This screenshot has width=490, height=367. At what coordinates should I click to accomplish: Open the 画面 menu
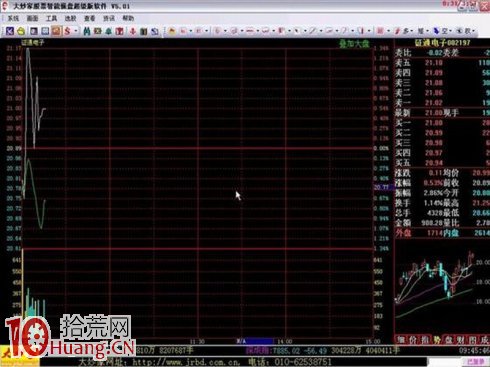(x=32, y=19)
